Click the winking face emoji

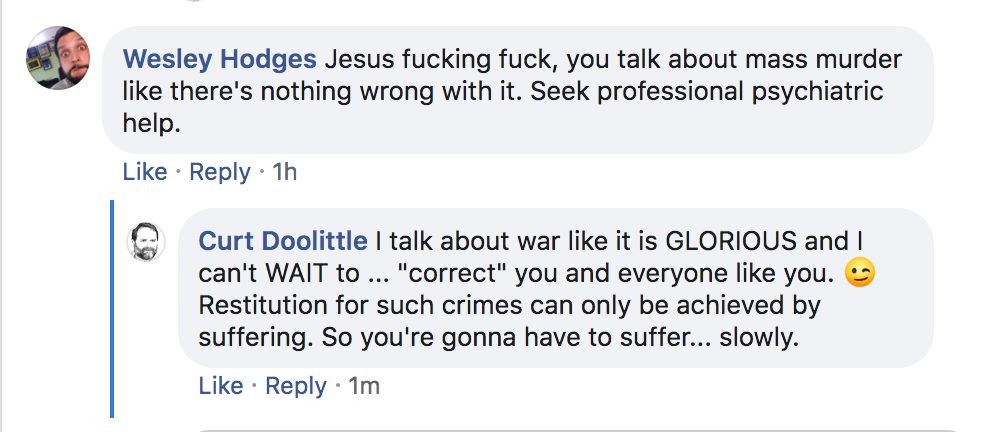[859, 273]
